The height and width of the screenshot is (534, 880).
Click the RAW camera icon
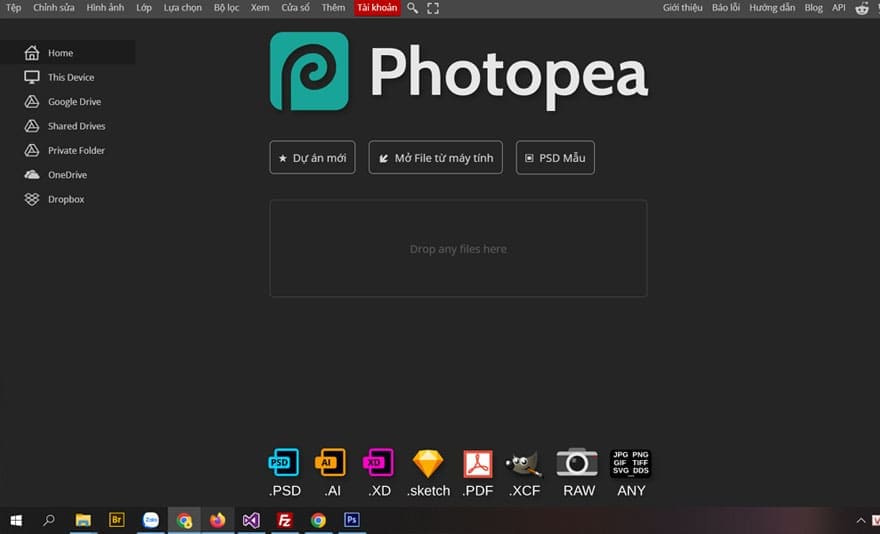point(577,463)
